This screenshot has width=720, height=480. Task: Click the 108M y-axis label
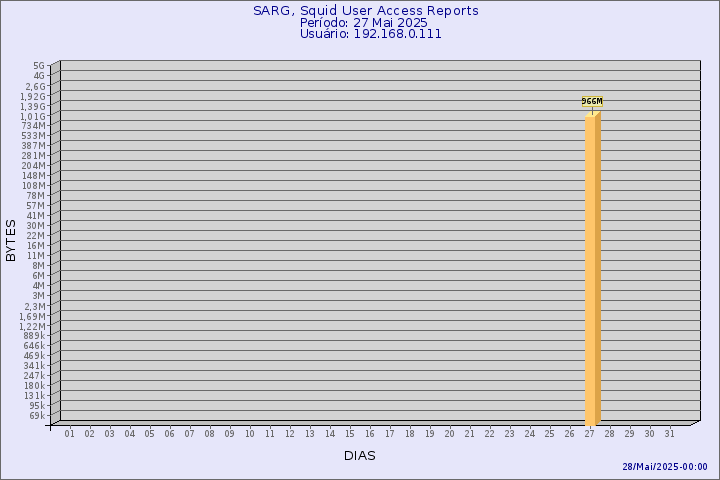(34, 186)
